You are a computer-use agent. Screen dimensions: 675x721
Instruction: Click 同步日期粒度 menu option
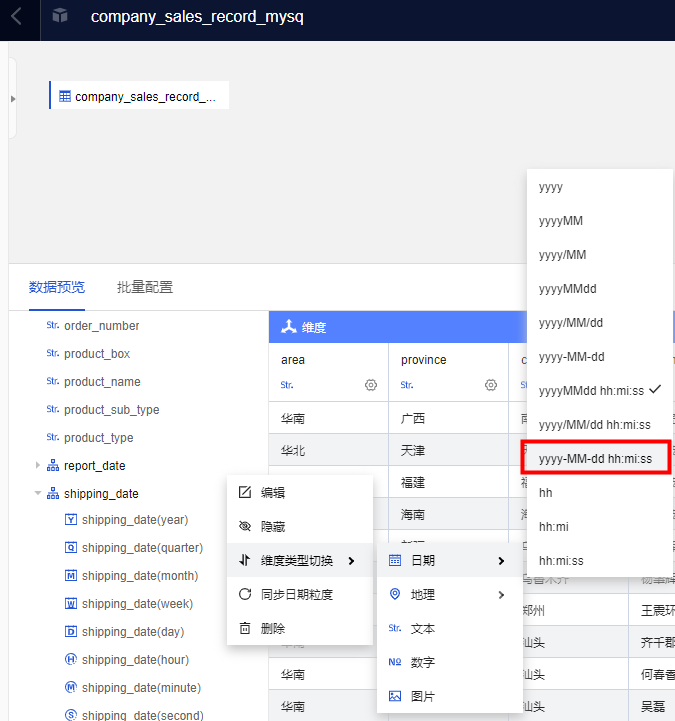tap(296, 594)
